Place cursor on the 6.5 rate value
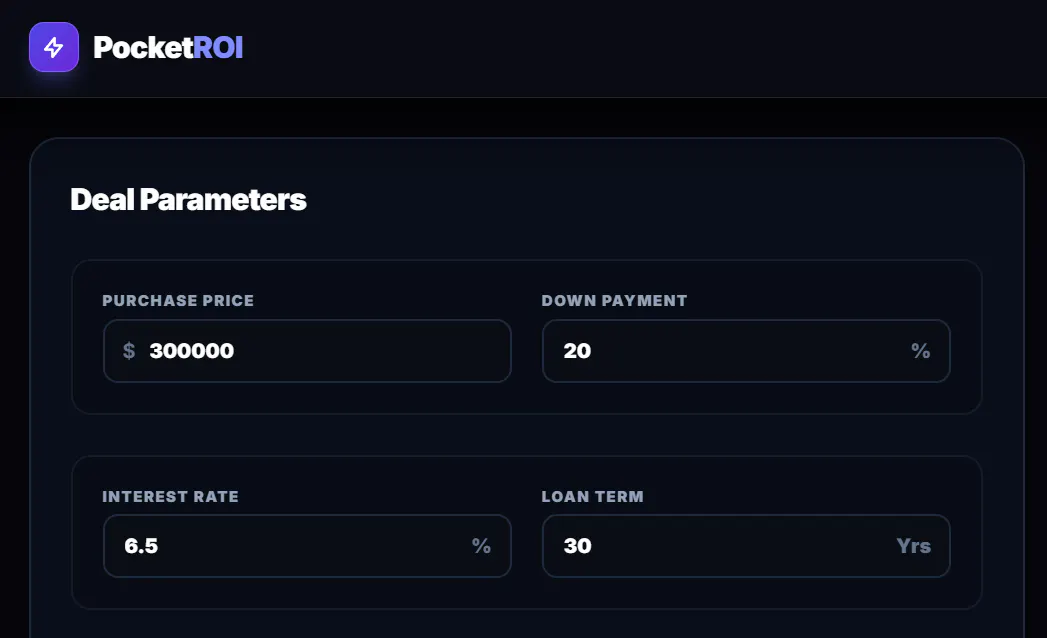The image size is (1047, 638). 141,546
